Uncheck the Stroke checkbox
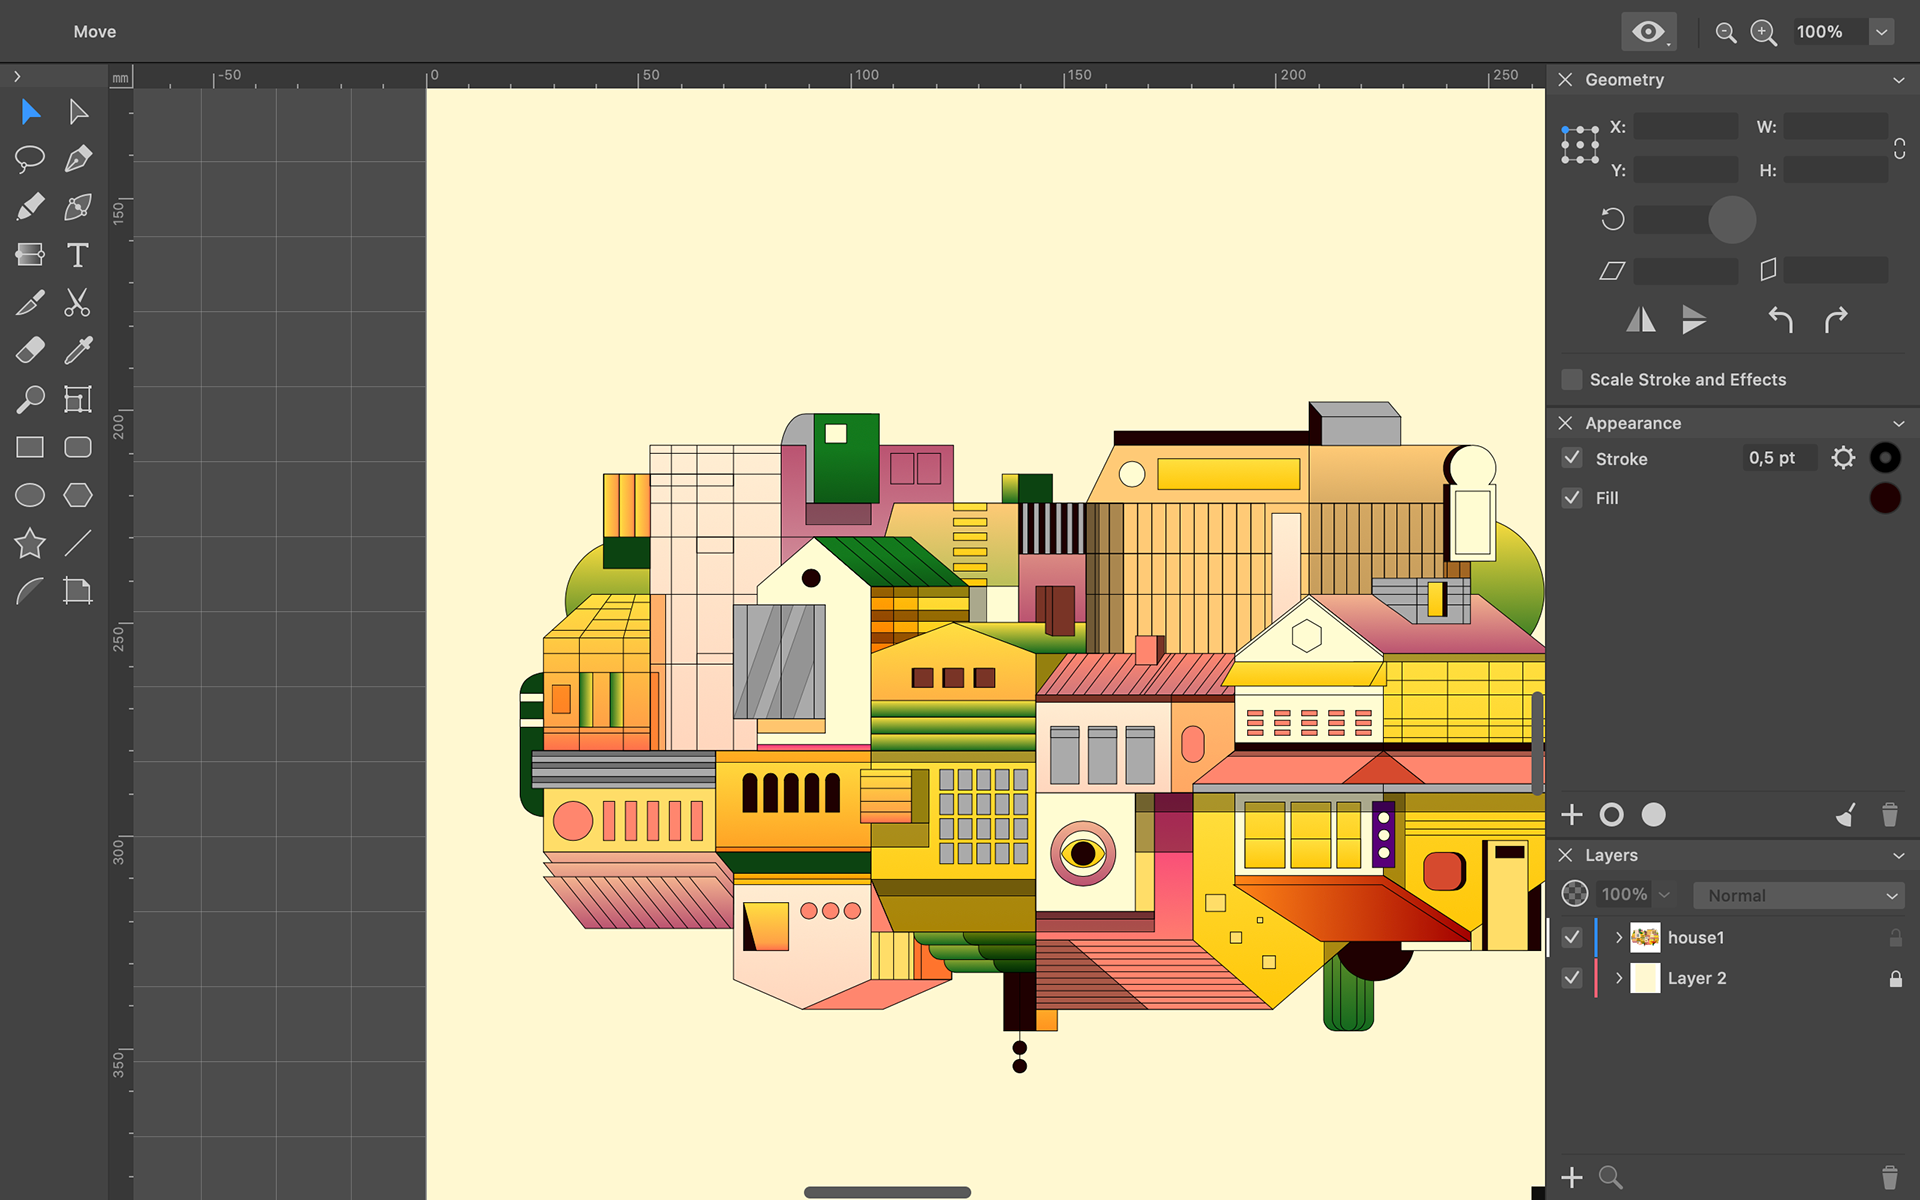The height and width of the screenshot is (1200, 1920). [x=1572, y=458]
